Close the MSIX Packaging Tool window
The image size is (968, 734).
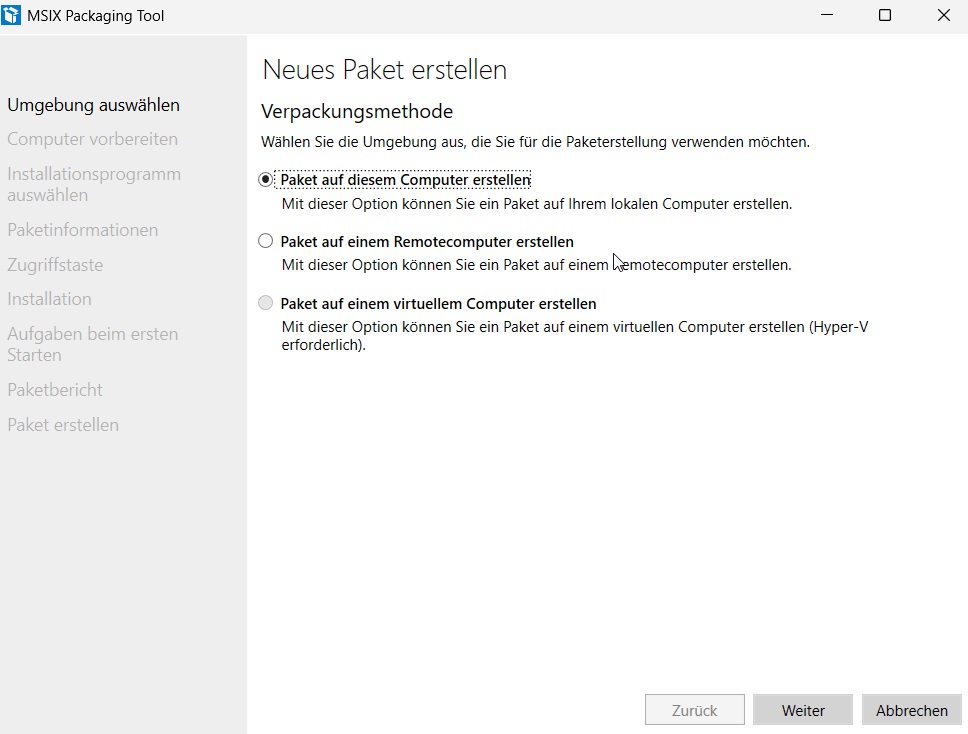coord(943,15)
